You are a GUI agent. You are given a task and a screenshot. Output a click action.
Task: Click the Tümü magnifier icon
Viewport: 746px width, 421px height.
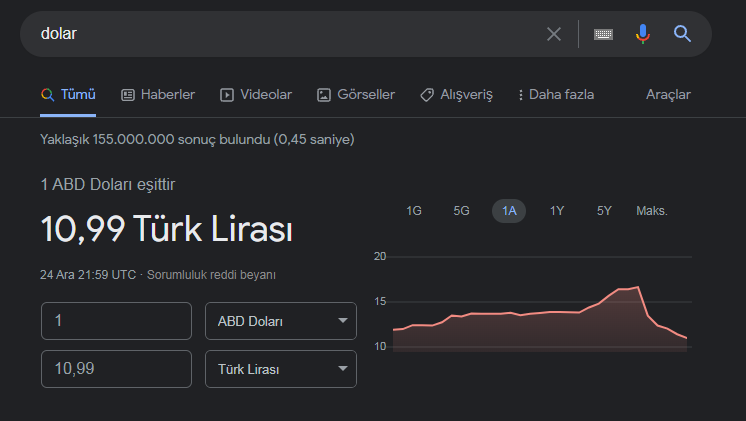47,95
